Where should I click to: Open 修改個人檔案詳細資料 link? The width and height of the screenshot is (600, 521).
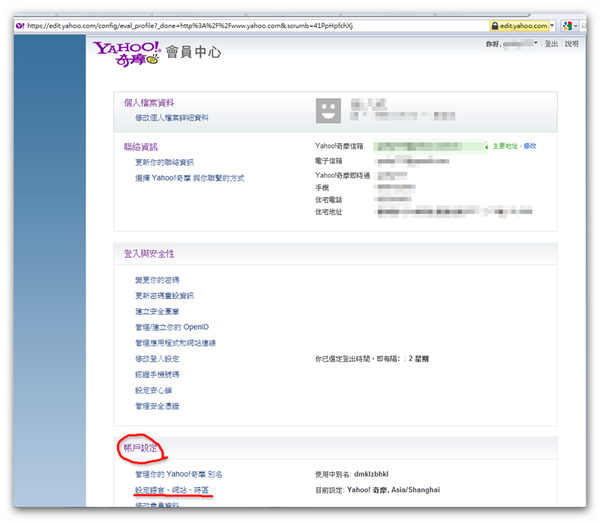(172, 118)
